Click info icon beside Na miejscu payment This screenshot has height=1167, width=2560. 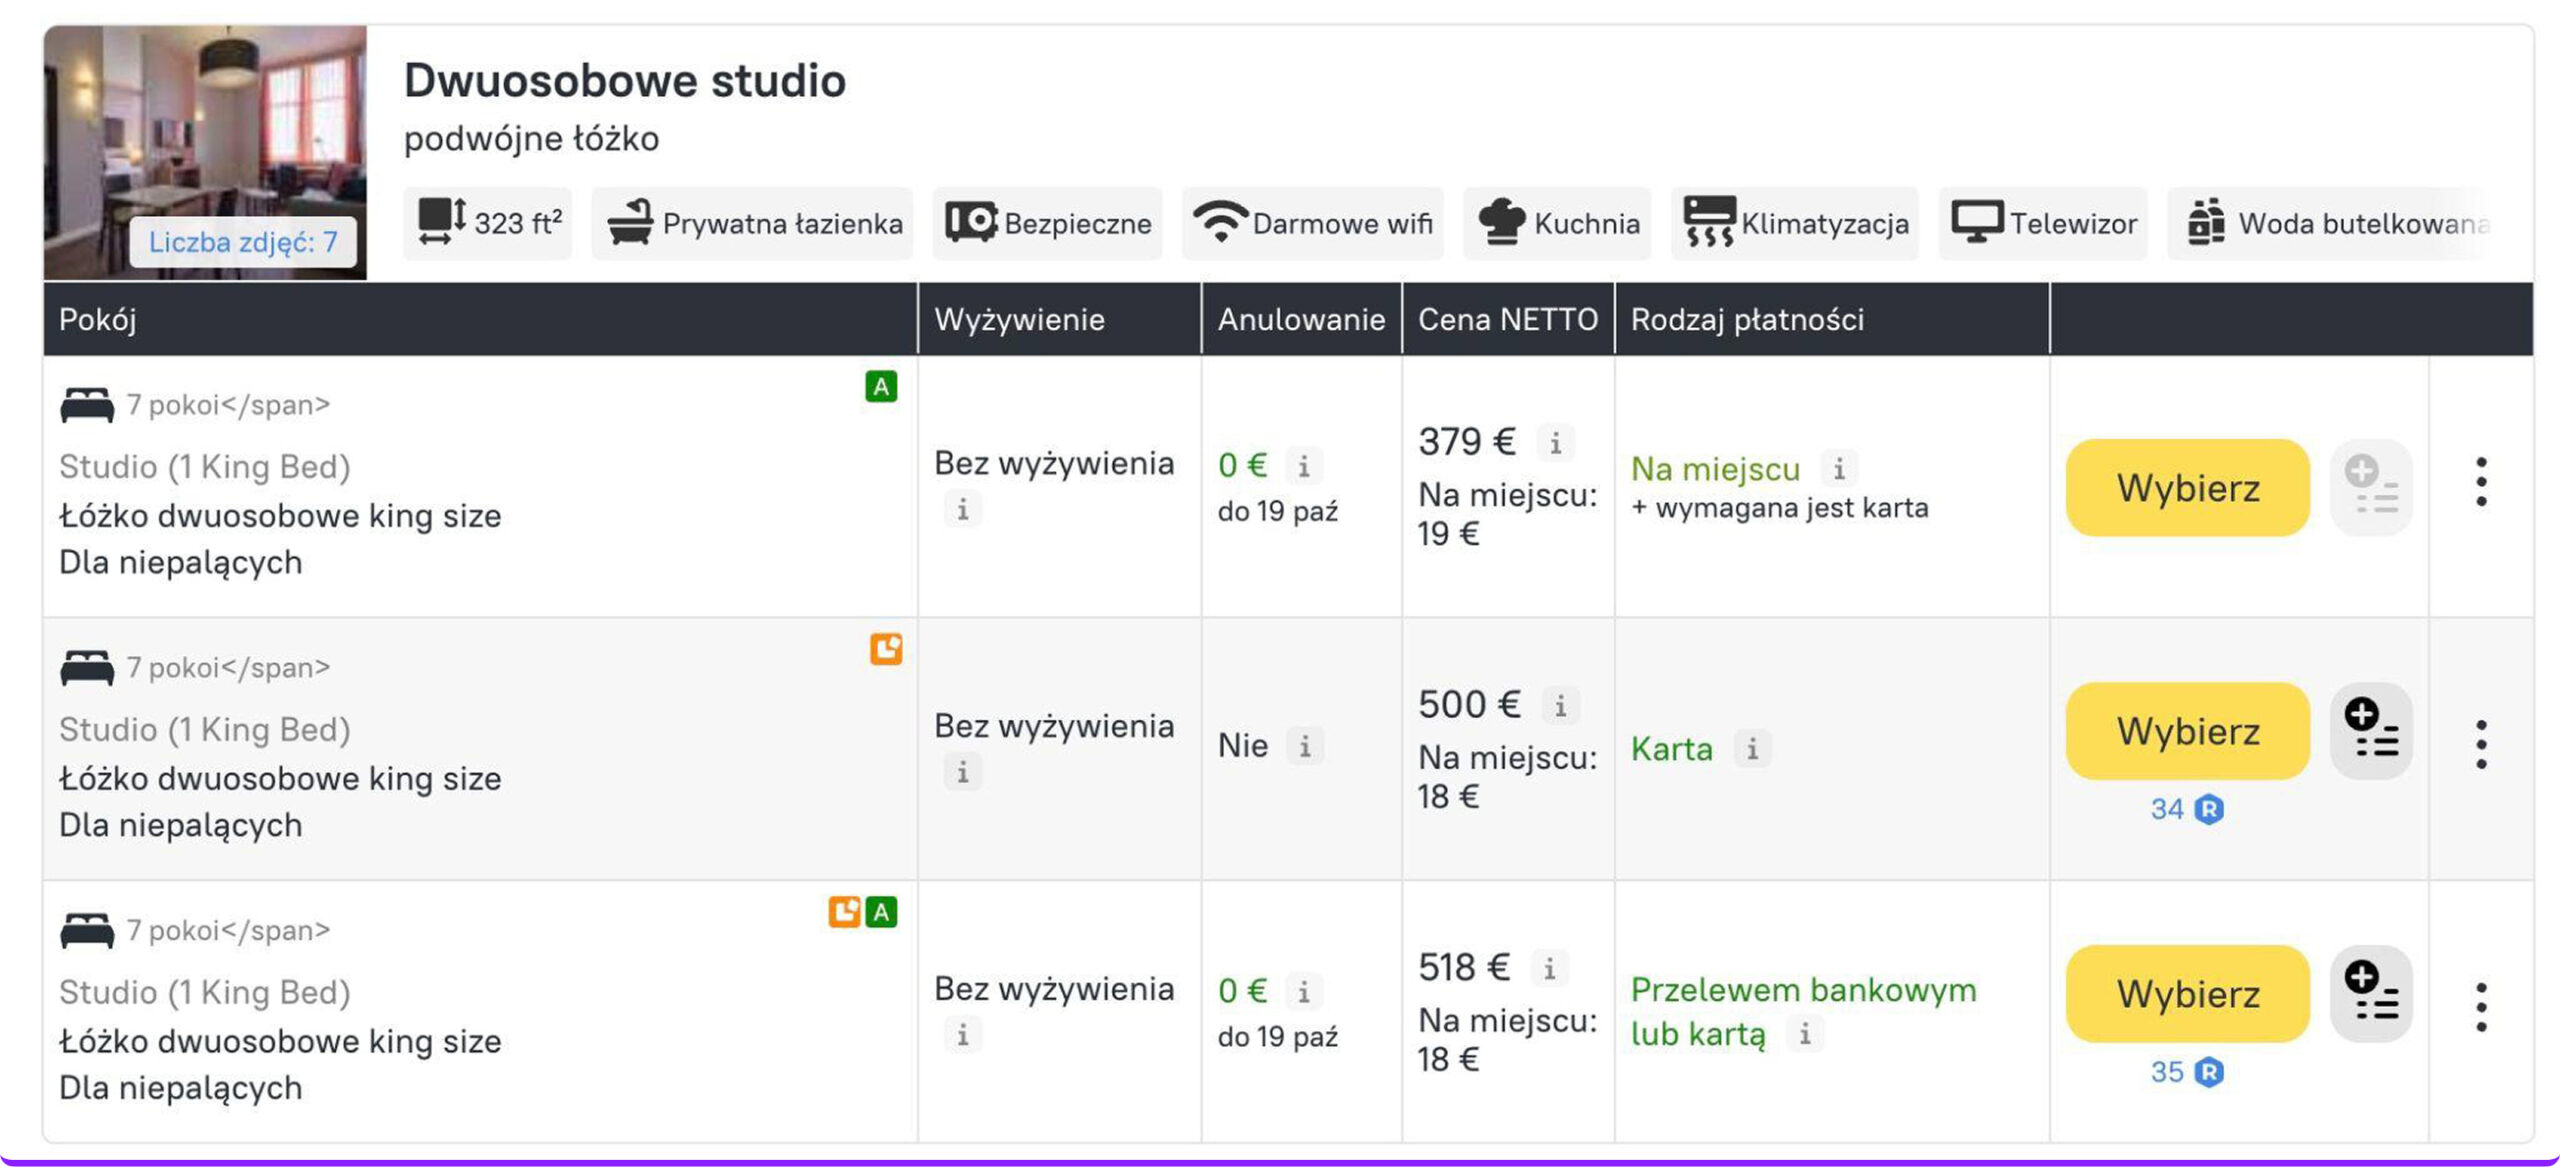pyautogui.click(x=1838, y=468)
